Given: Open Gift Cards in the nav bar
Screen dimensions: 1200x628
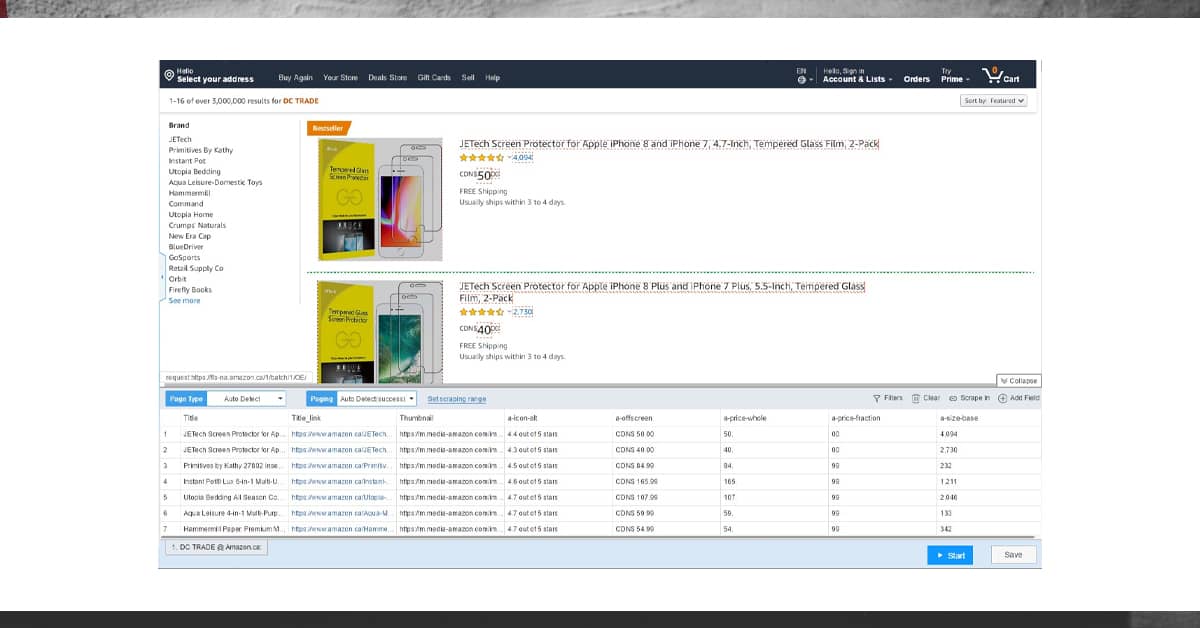Looking at the screenshot, I should point(434,78).
